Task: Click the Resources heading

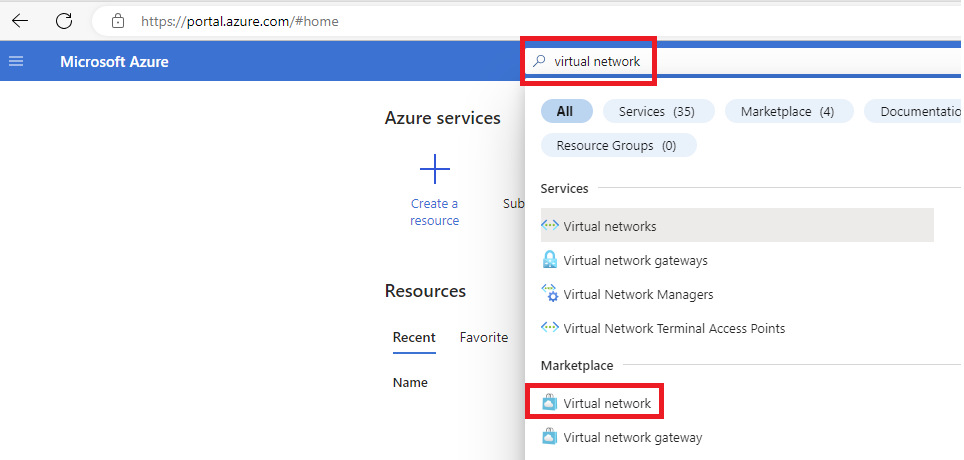Action: [425, 291]
